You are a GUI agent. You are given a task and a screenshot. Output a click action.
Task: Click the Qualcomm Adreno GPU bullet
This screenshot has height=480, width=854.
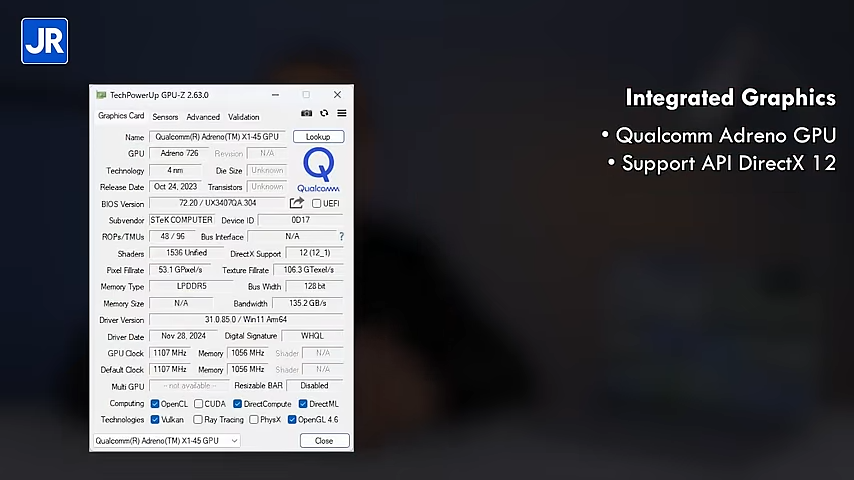click(718, 135)
